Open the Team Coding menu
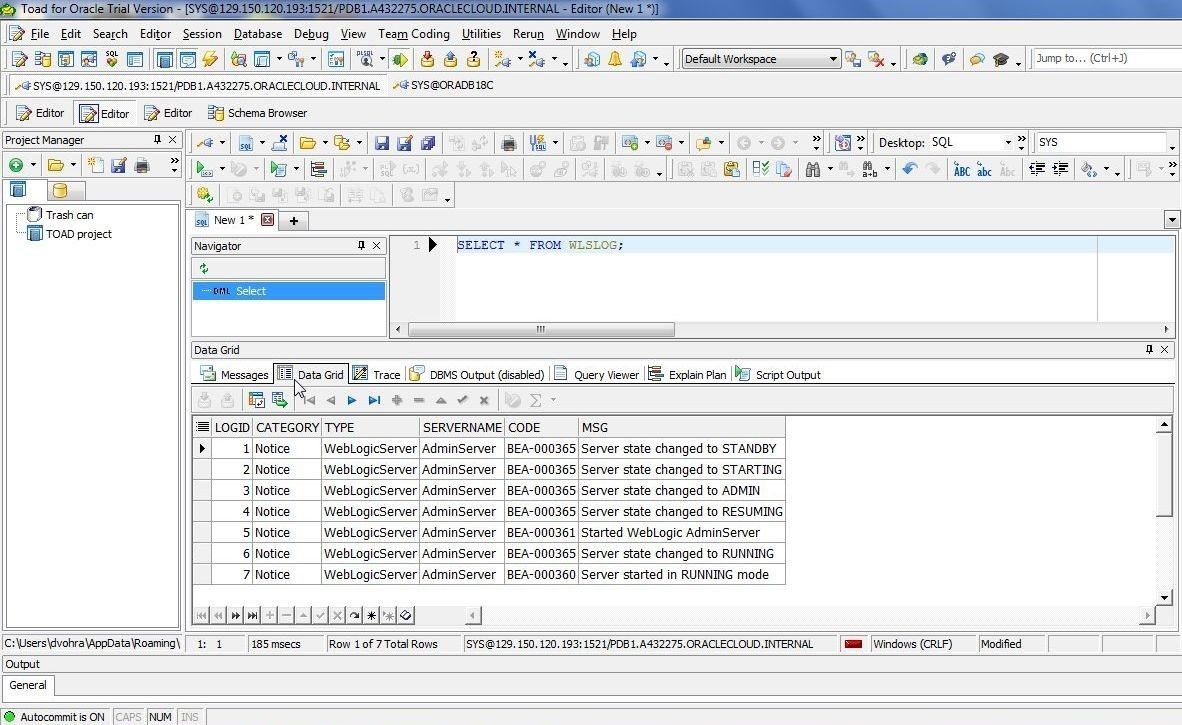Screen dimensions: 1182x725 [413, 34]
